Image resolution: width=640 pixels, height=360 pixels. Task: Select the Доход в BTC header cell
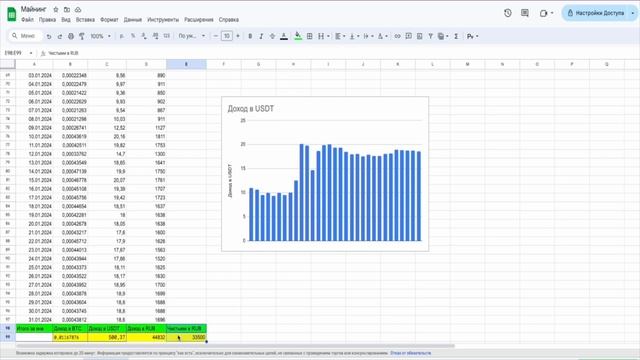tap(70, 329)
